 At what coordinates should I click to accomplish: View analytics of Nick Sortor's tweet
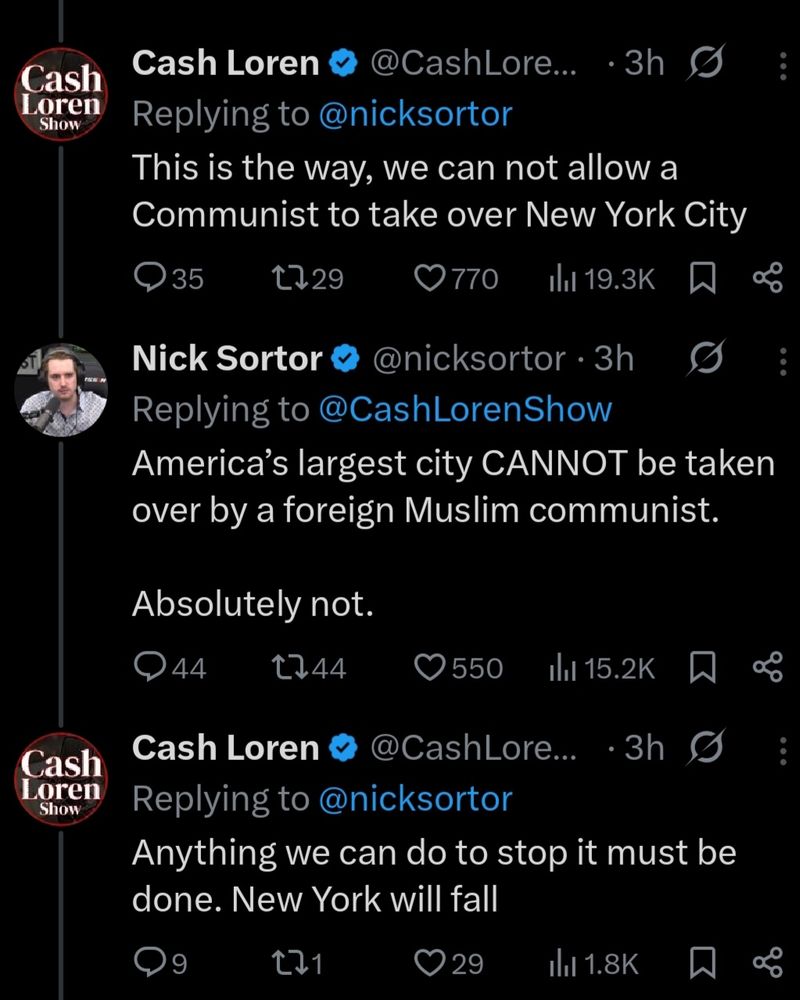(x=558, y=666)
